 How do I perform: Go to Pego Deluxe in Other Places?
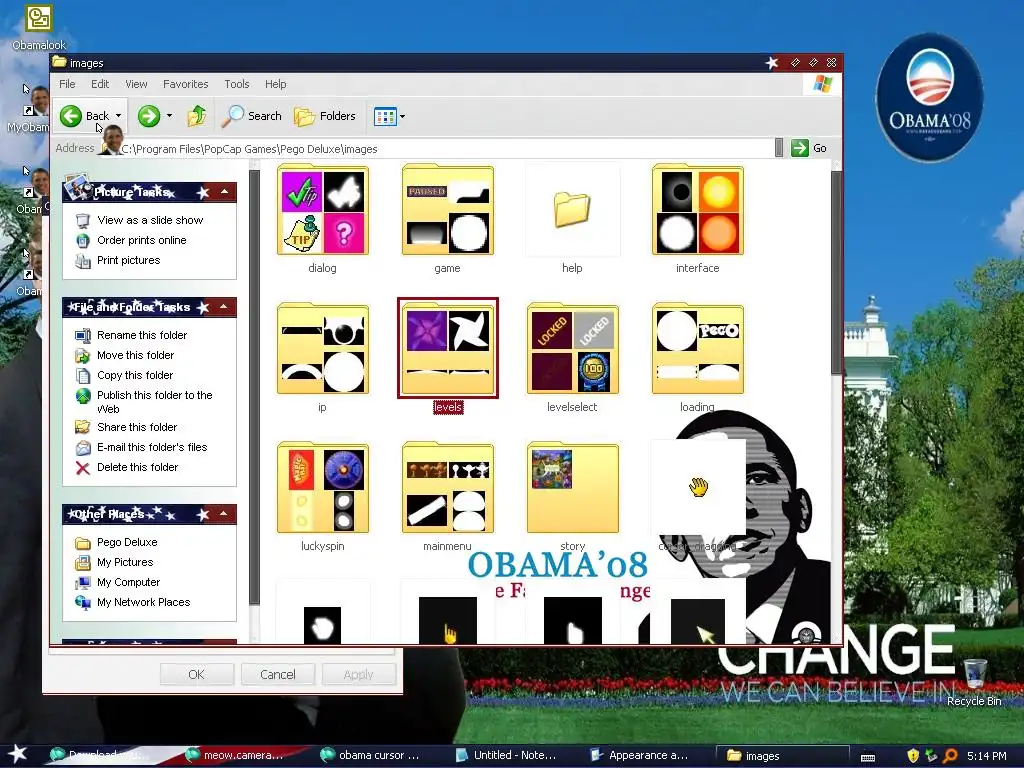(x=127, y=543)
